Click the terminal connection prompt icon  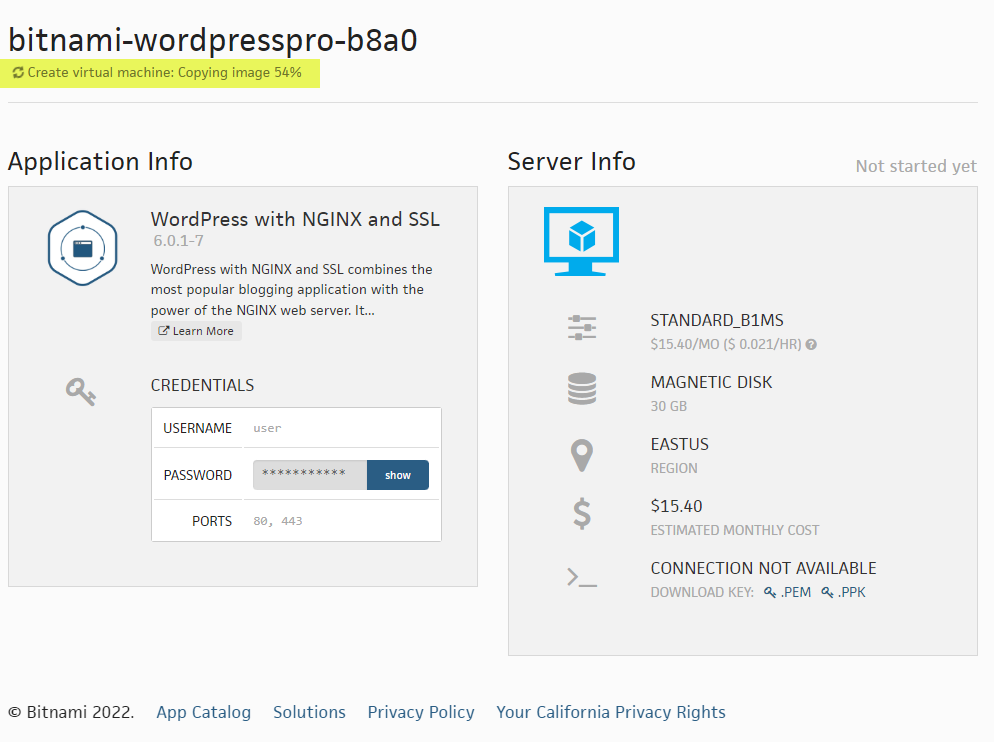coord(582,577)
